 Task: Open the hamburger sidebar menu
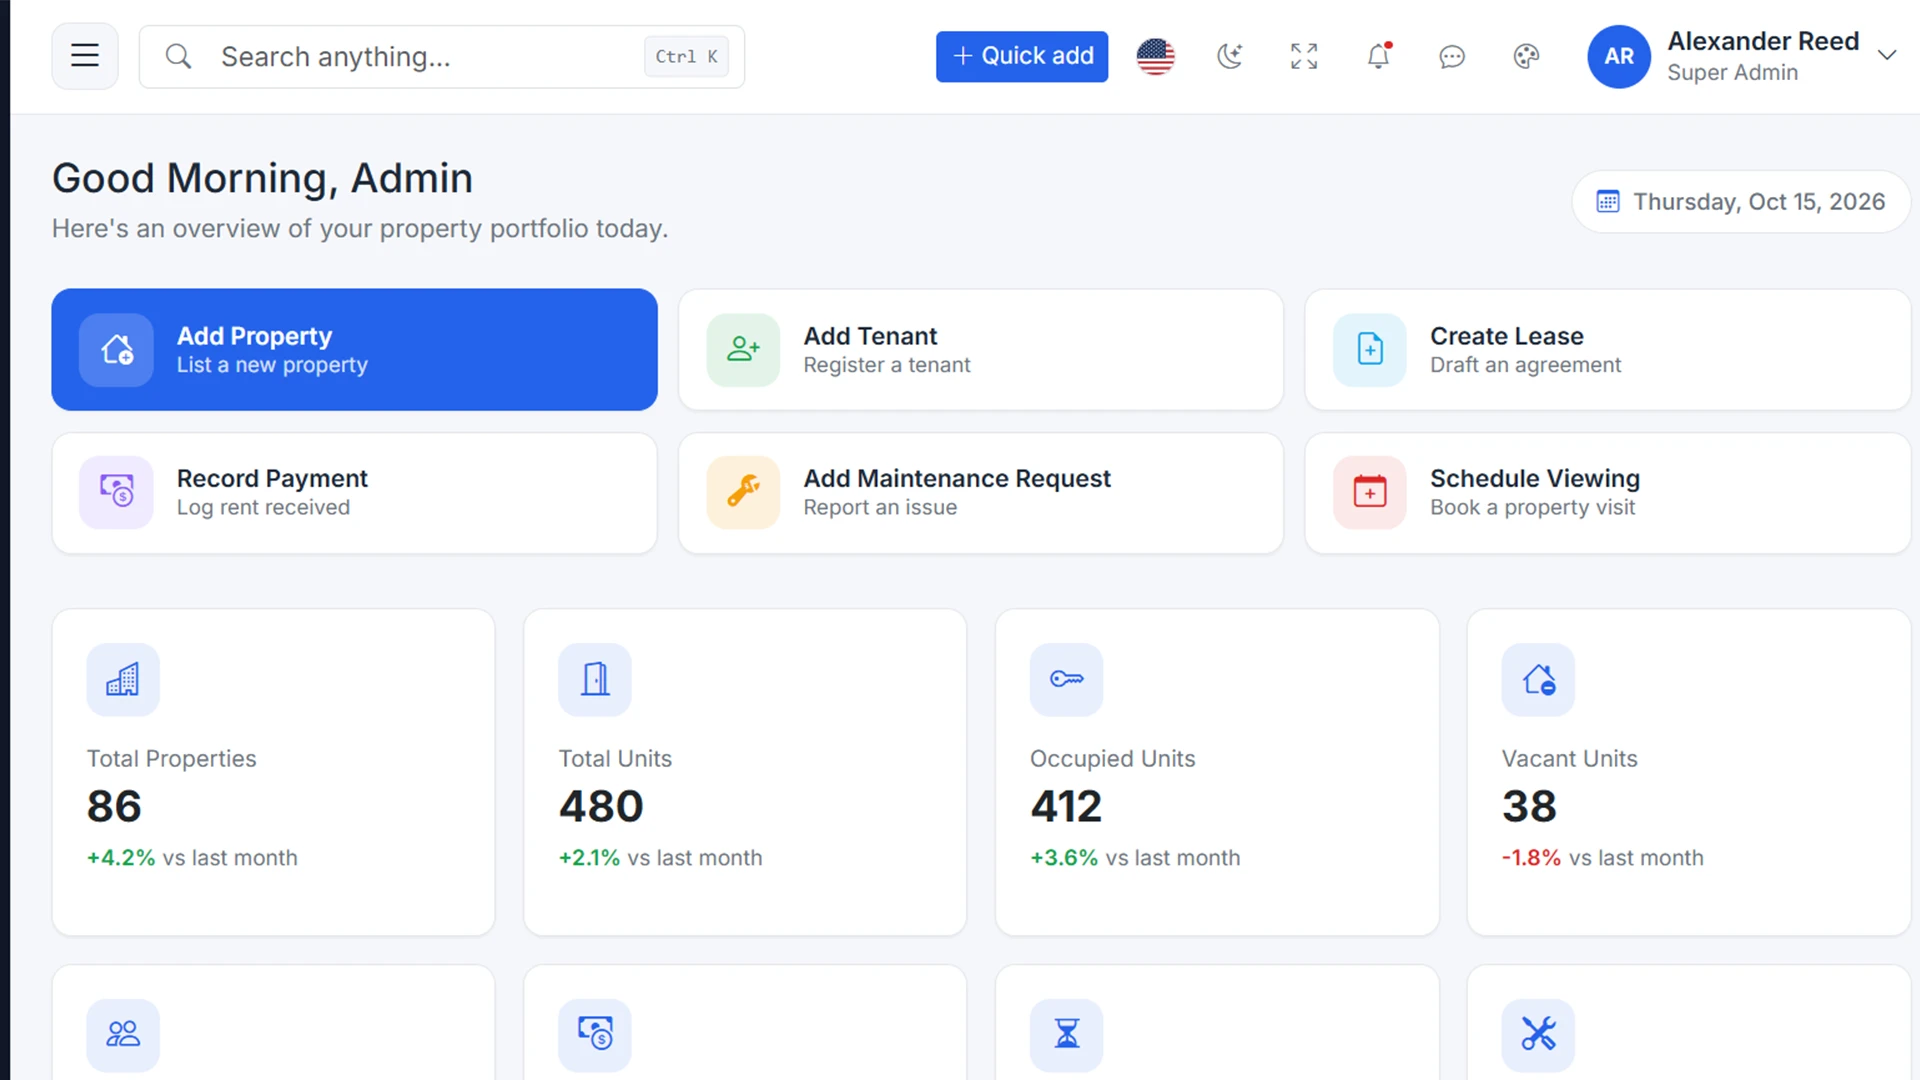tap(85, 56)
